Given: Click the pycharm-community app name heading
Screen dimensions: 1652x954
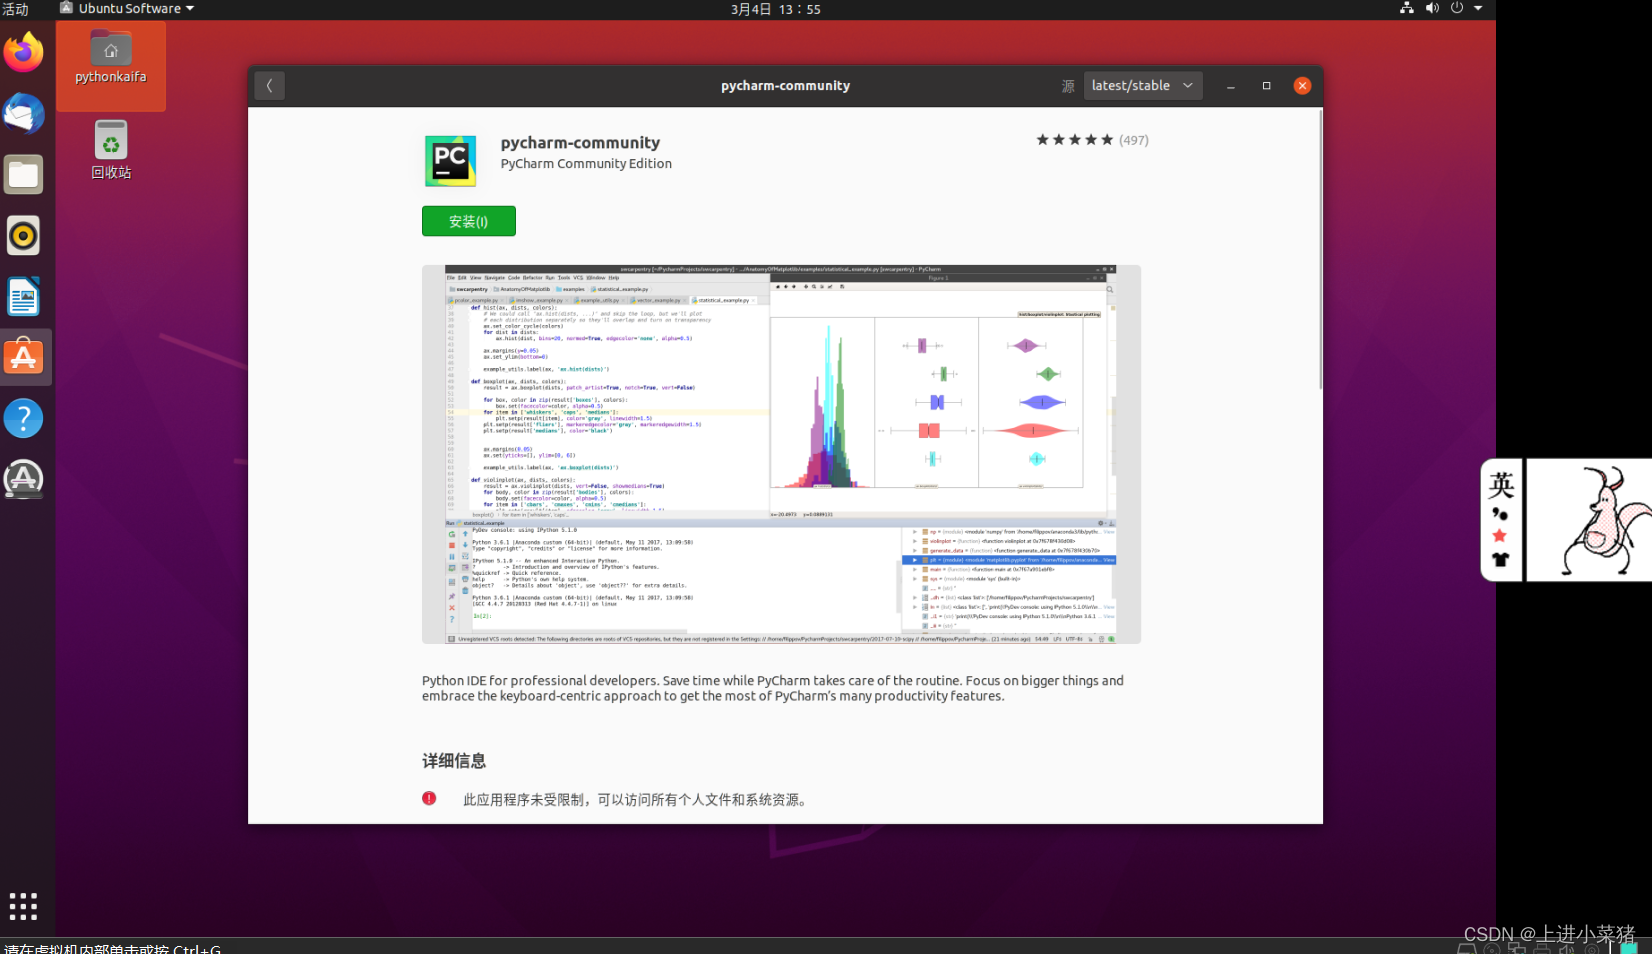Looking at the screenshot, I should [580, 143].
